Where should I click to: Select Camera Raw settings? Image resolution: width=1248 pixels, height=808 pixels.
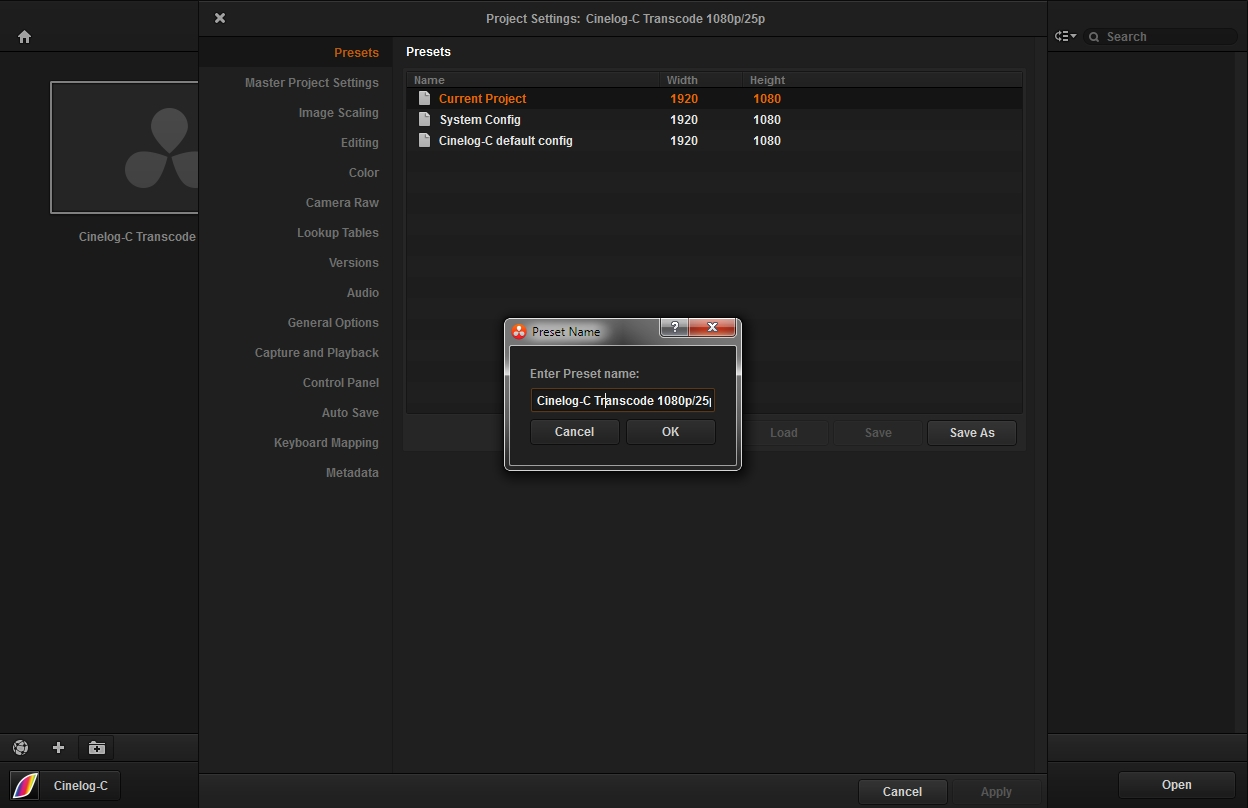(x=342, y=202)
